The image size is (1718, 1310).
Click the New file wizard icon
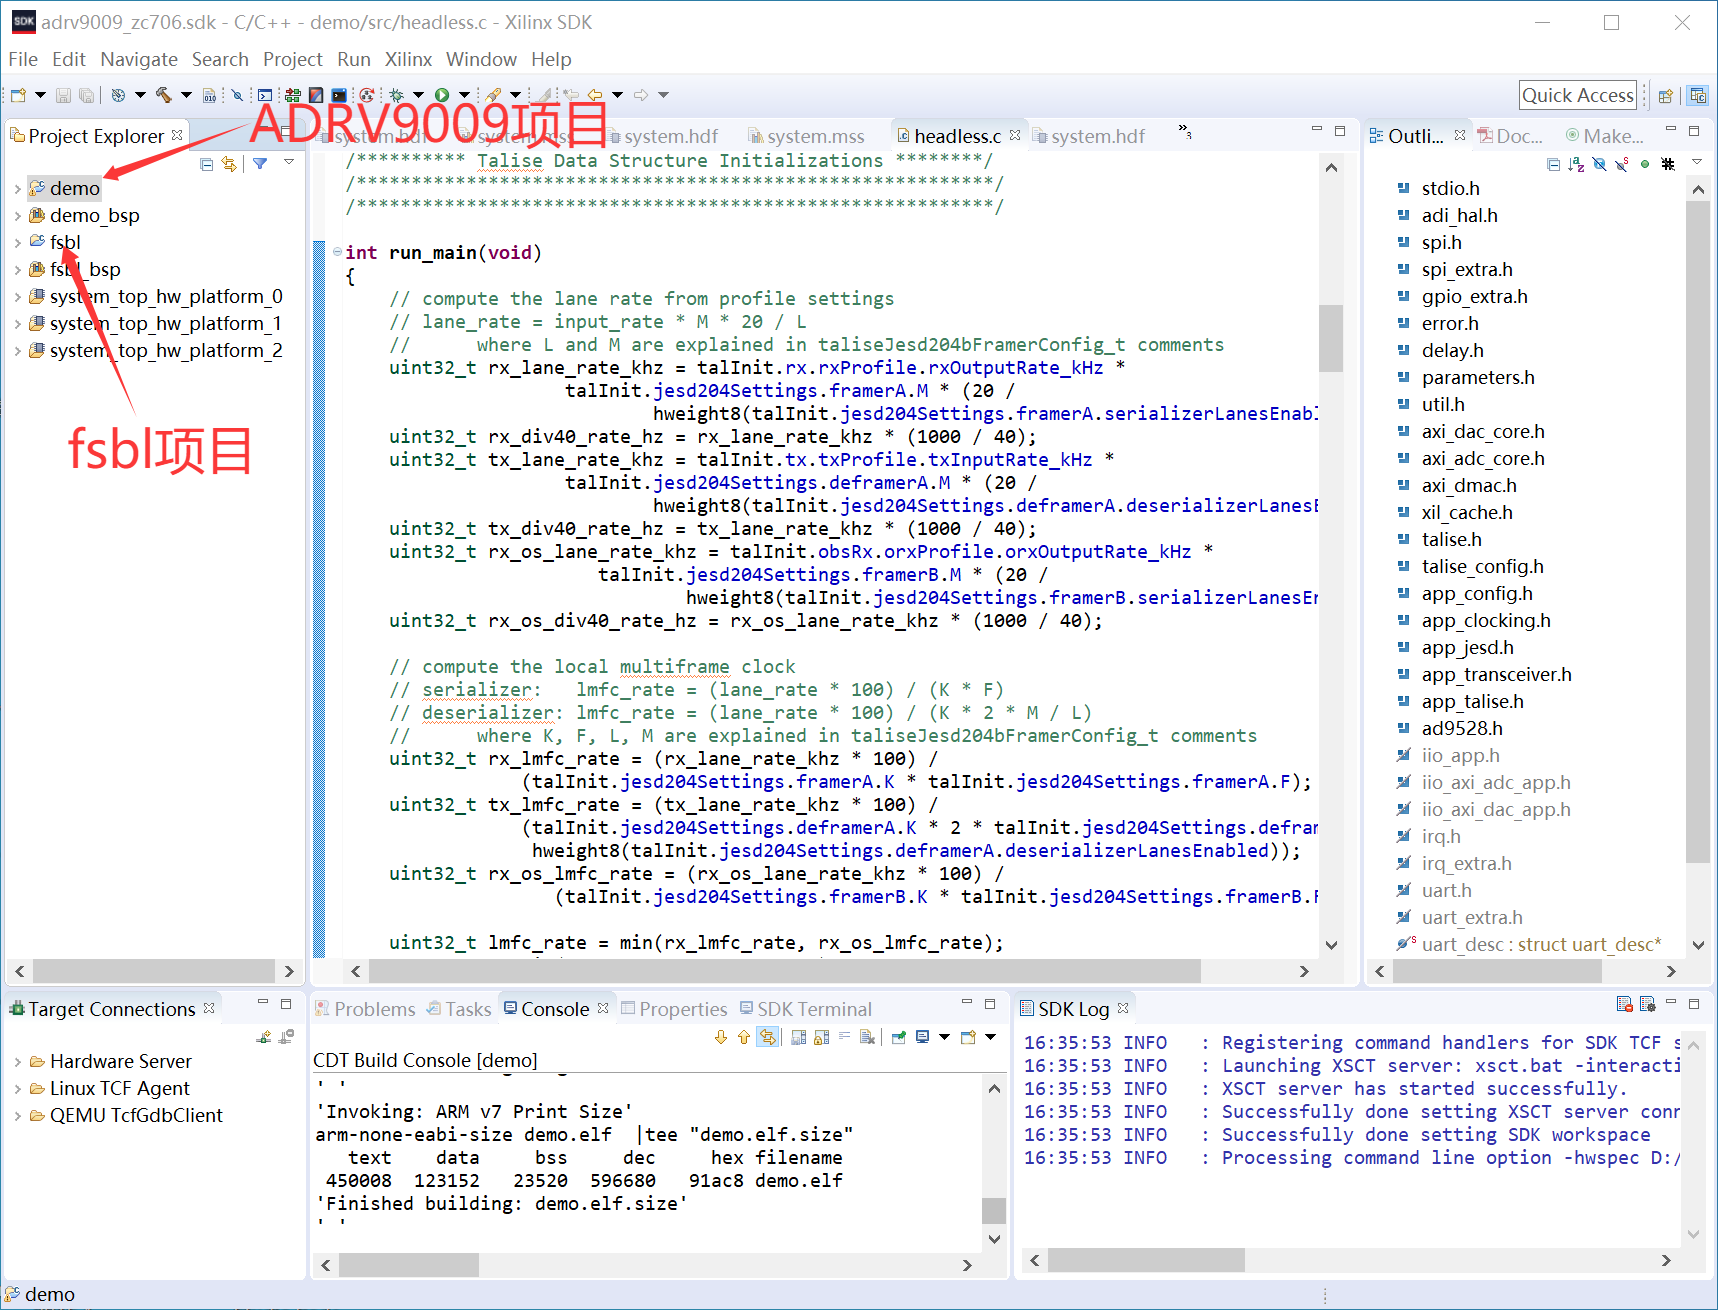[18, 95]
